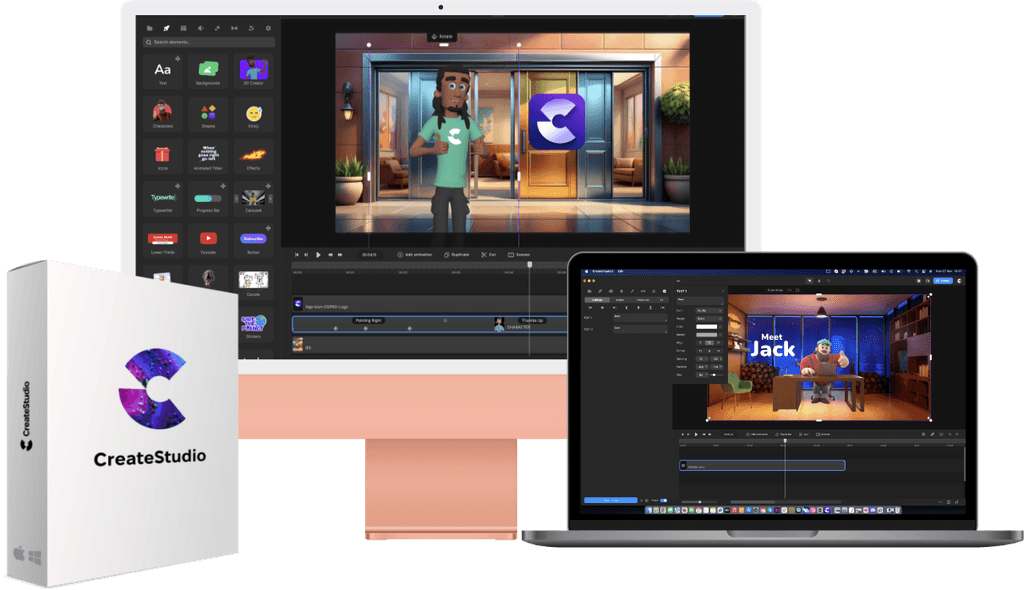Select the 3D Creator element tile
The width and height of the screenshot is (1024, 590).
(253, 72)
